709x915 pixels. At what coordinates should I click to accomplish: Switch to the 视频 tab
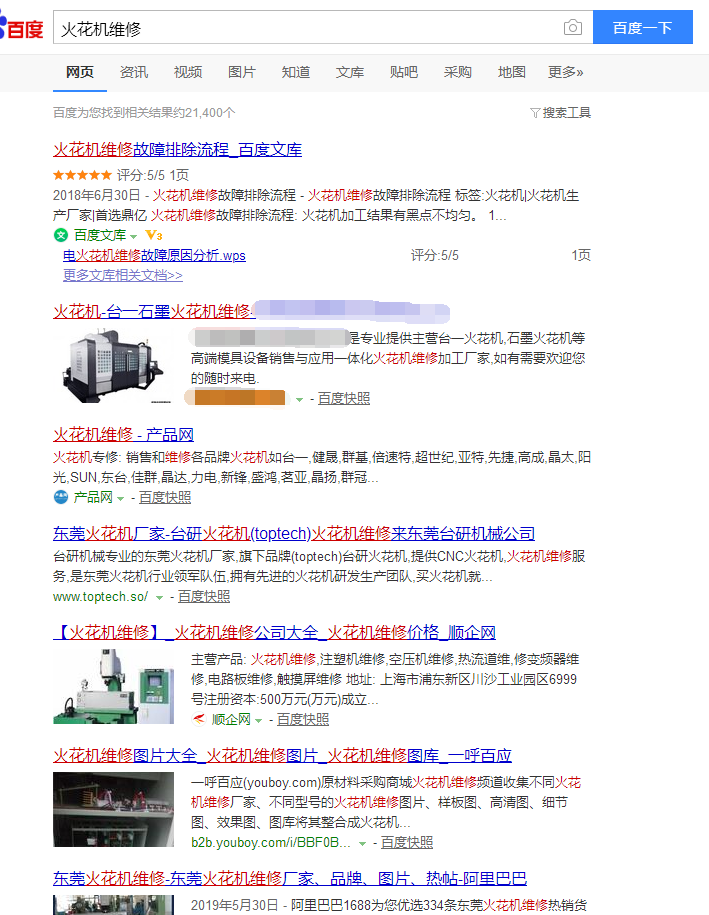coord(188,72)
